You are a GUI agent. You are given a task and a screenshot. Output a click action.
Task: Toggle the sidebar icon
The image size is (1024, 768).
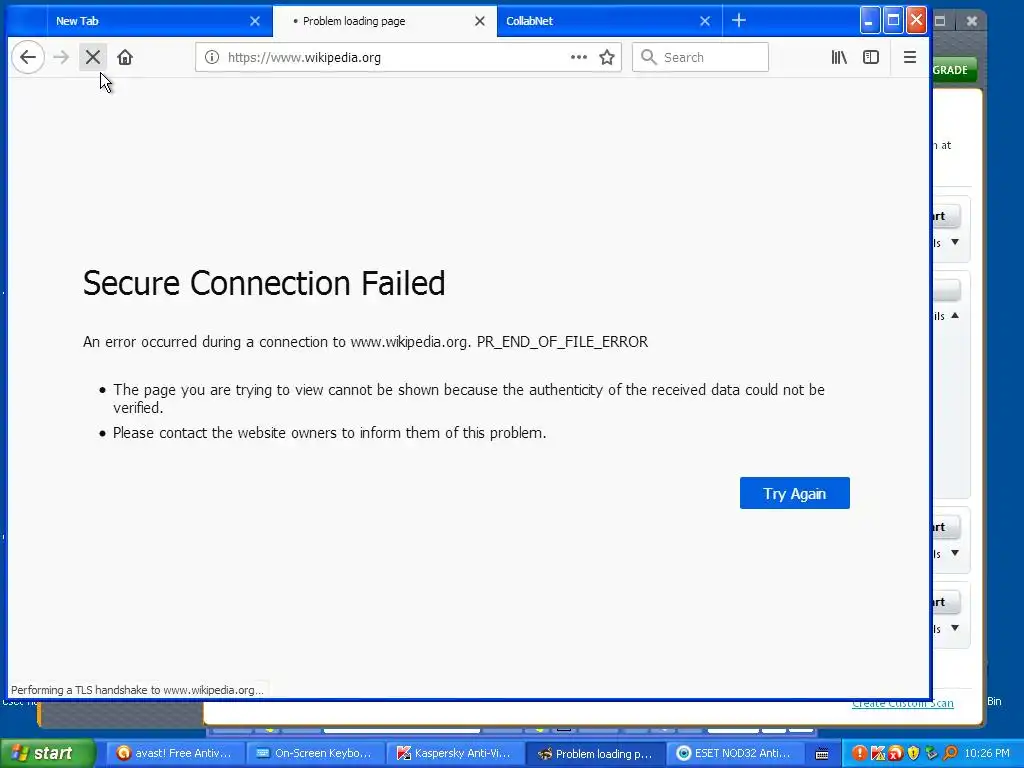click(871, 57)
